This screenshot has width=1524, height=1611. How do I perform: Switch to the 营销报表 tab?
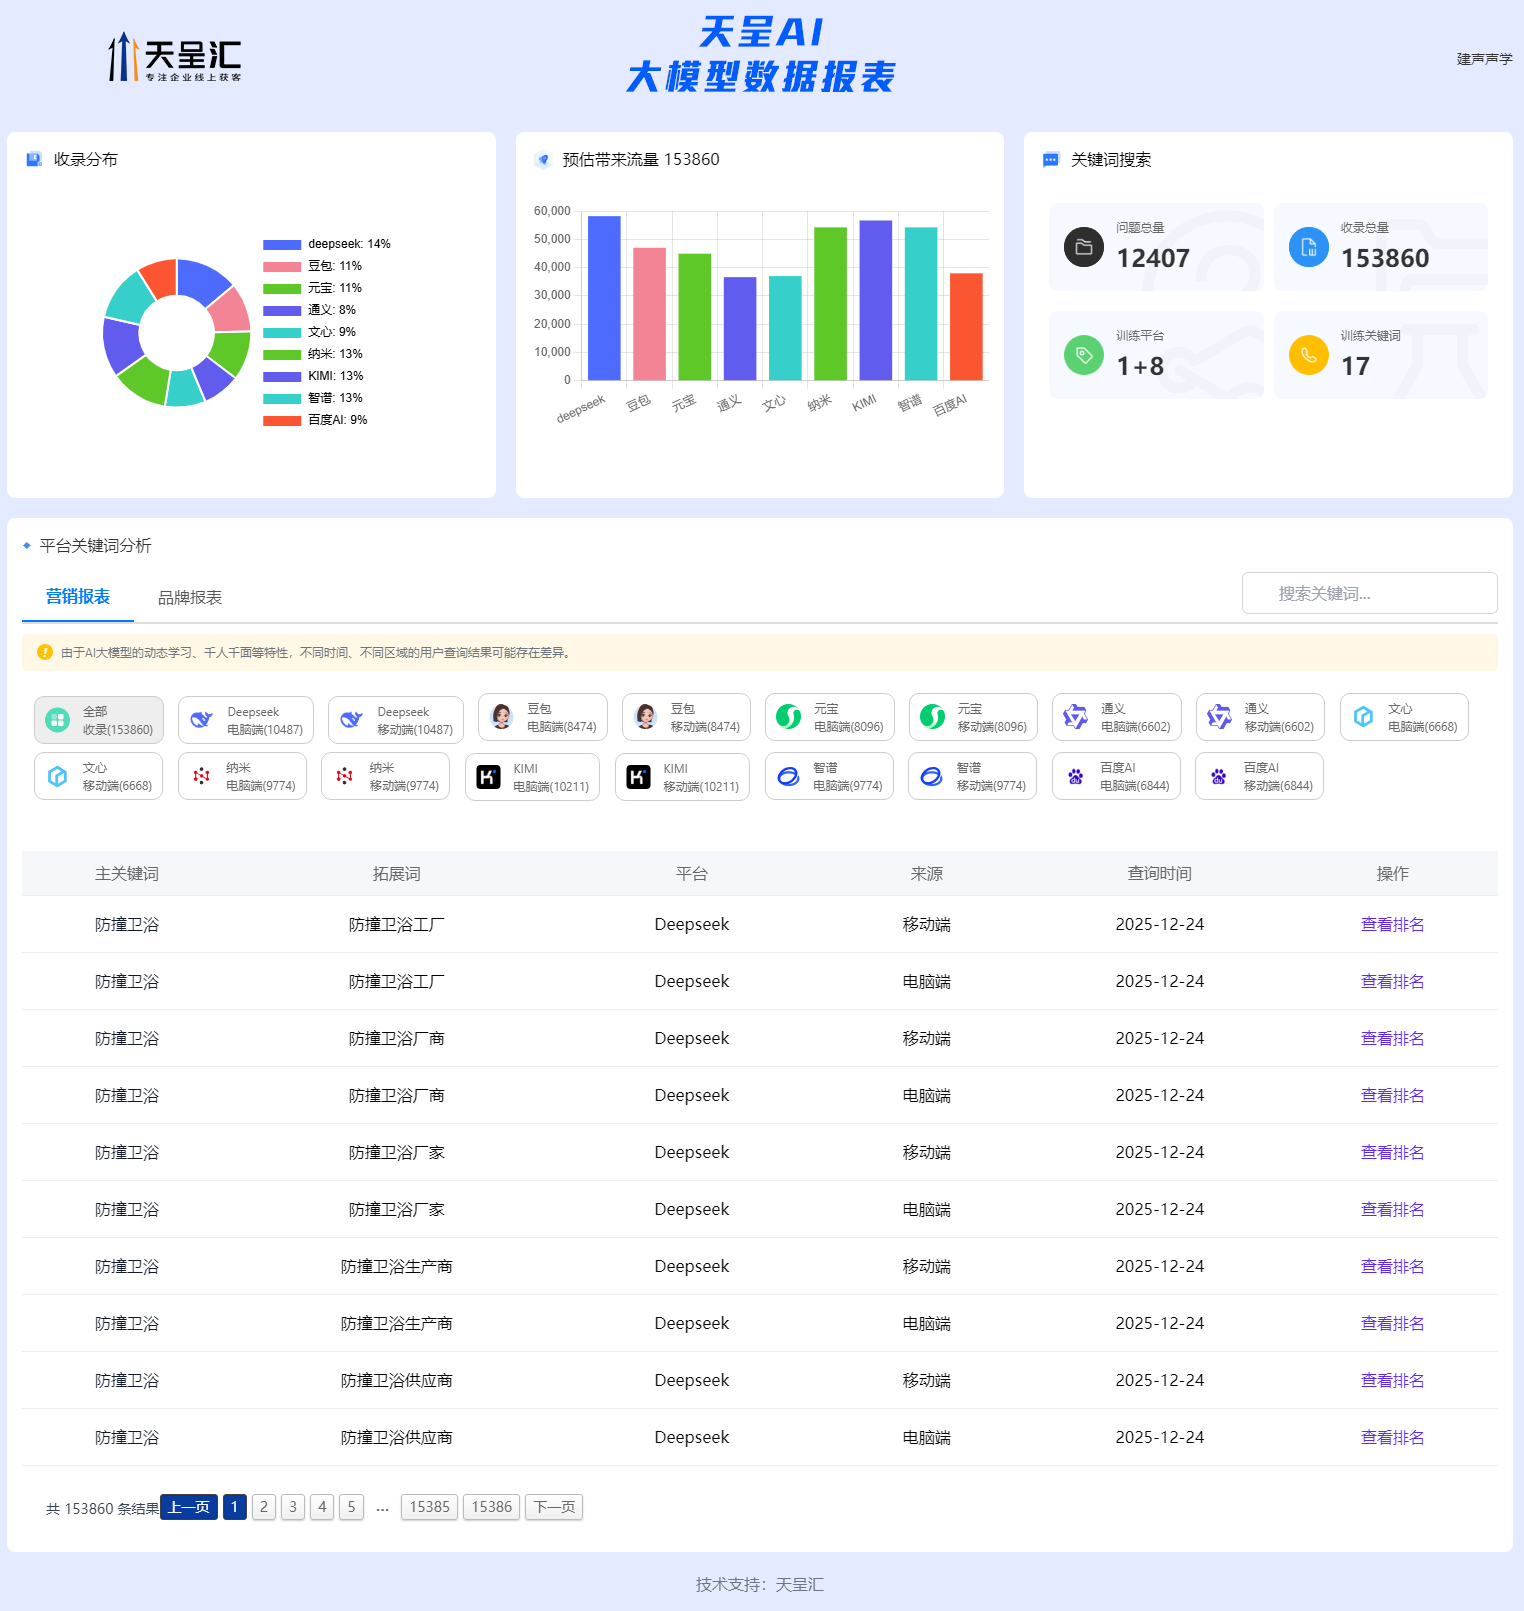coord(78,597)
